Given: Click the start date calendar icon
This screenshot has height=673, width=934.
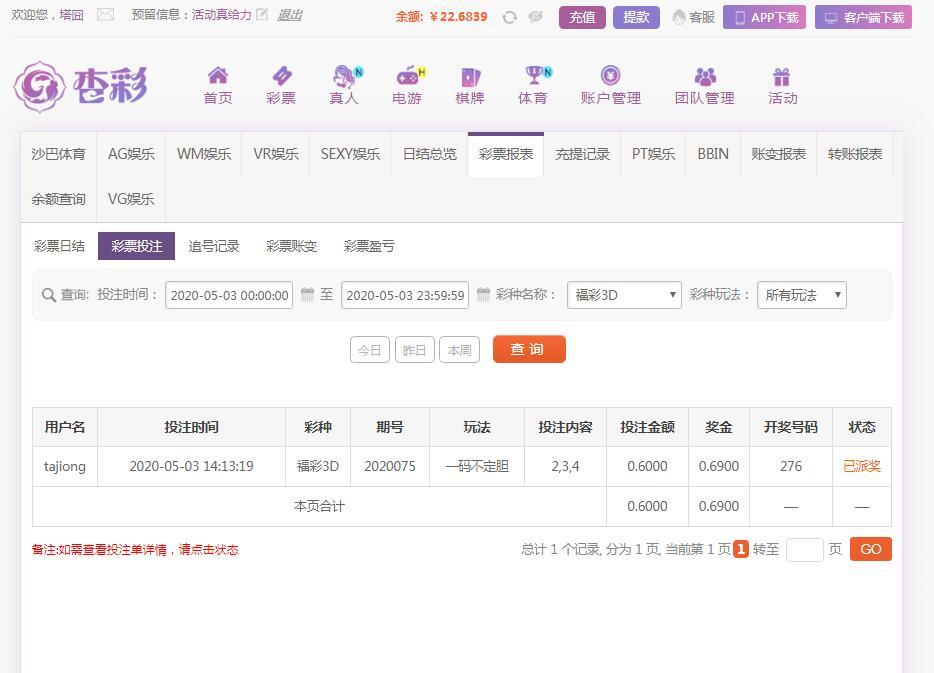Looking at the screenshot, I should point(307,295).
